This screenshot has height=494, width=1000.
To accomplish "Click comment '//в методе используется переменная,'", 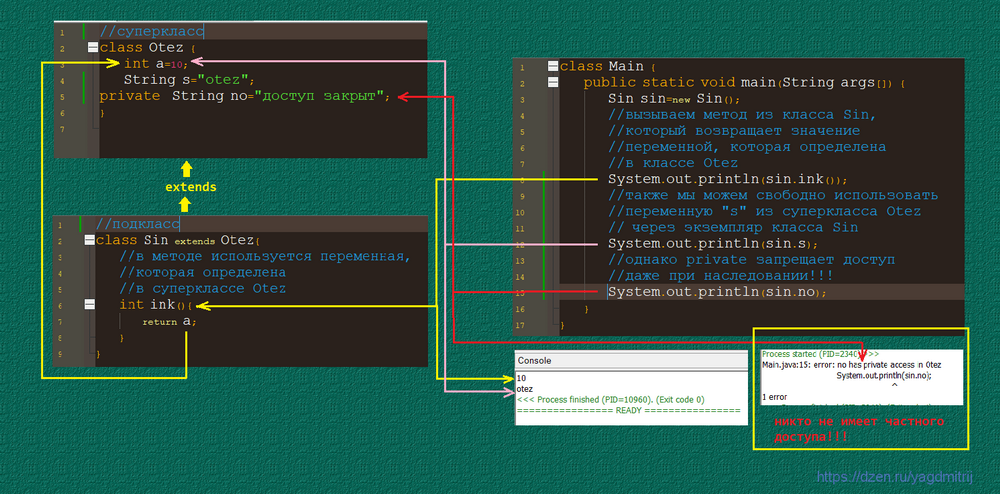I will (x=264, y=256).
